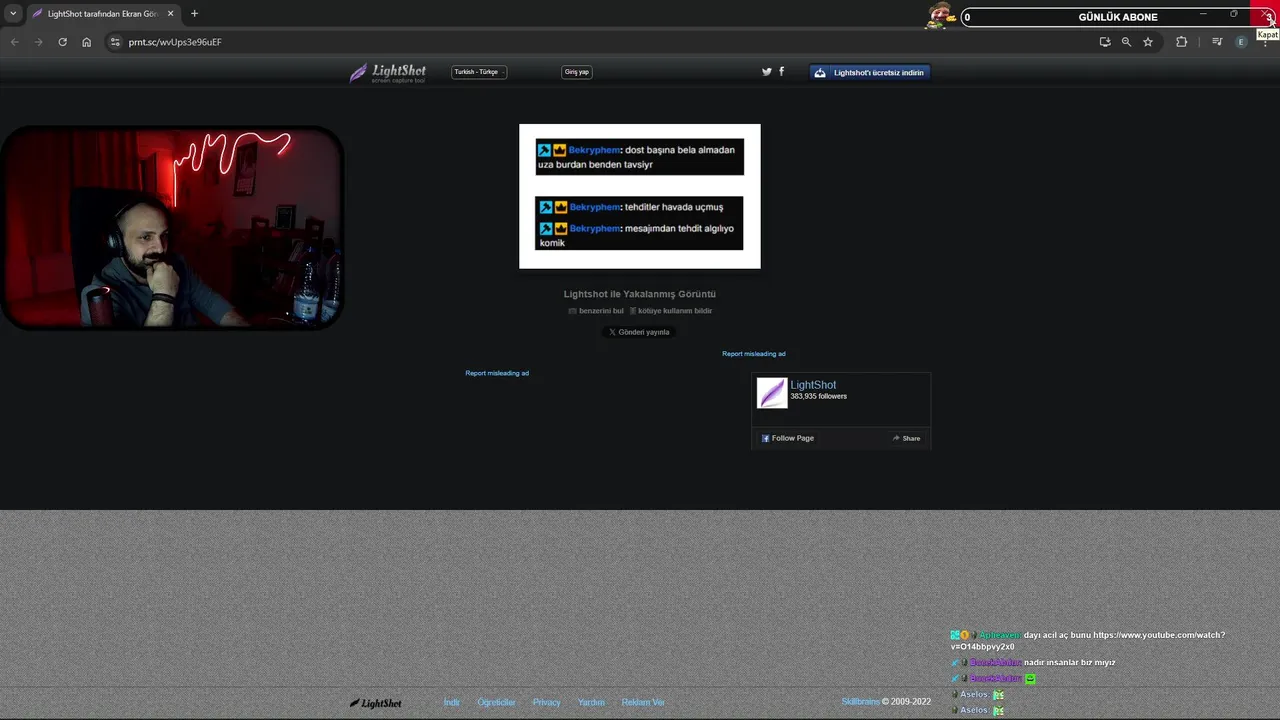Click the Giriş yap login button

pyautogui.click(x=577, y=72)
